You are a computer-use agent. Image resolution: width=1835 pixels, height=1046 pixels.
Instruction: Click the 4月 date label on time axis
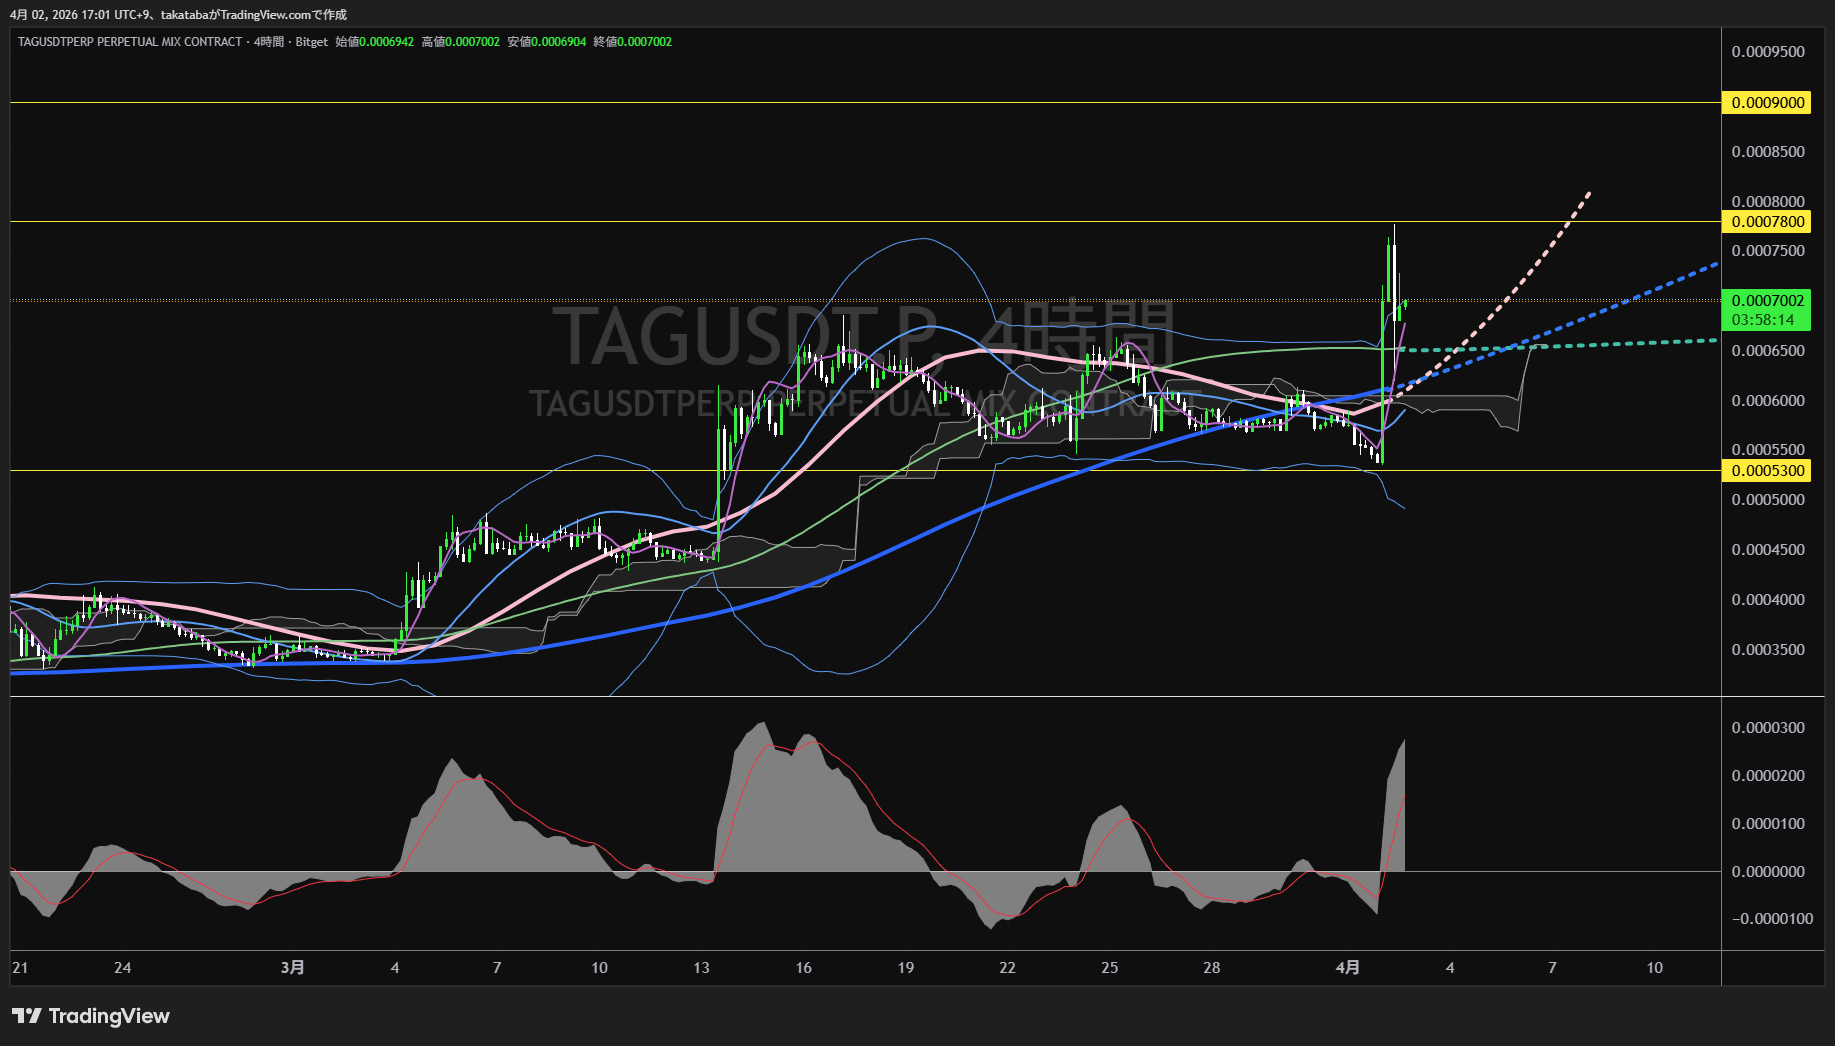click(1348, 968)
